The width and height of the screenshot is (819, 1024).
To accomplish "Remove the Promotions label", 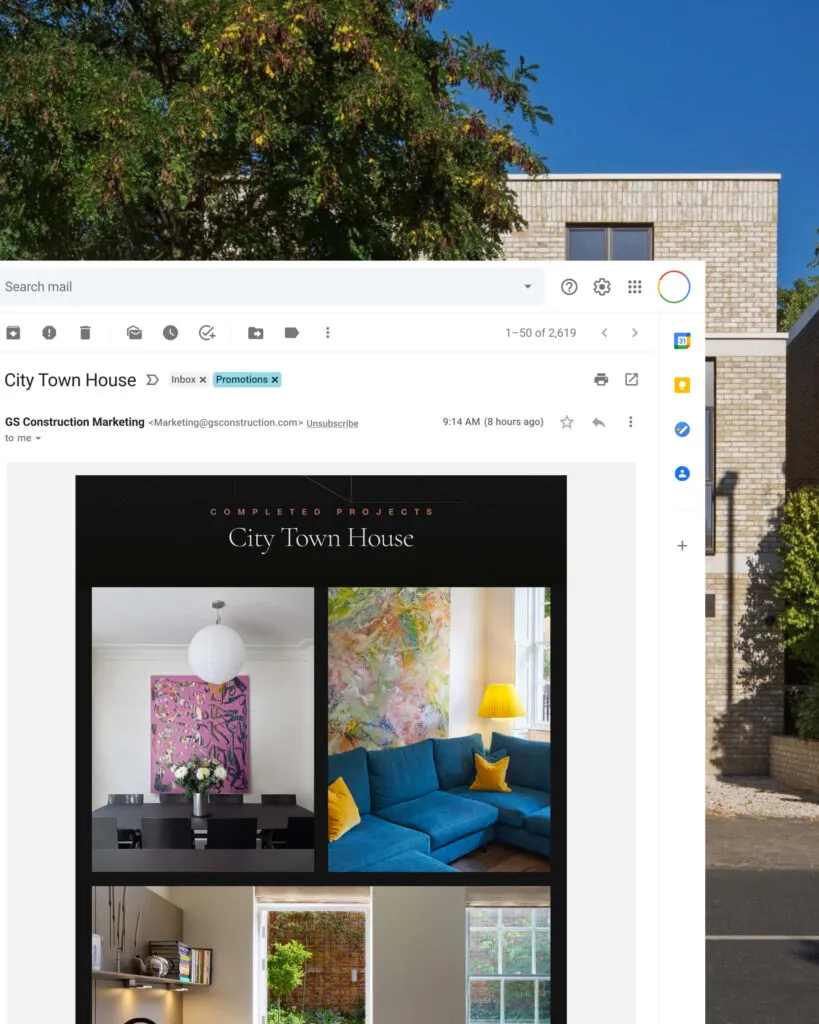I will 275,380.
